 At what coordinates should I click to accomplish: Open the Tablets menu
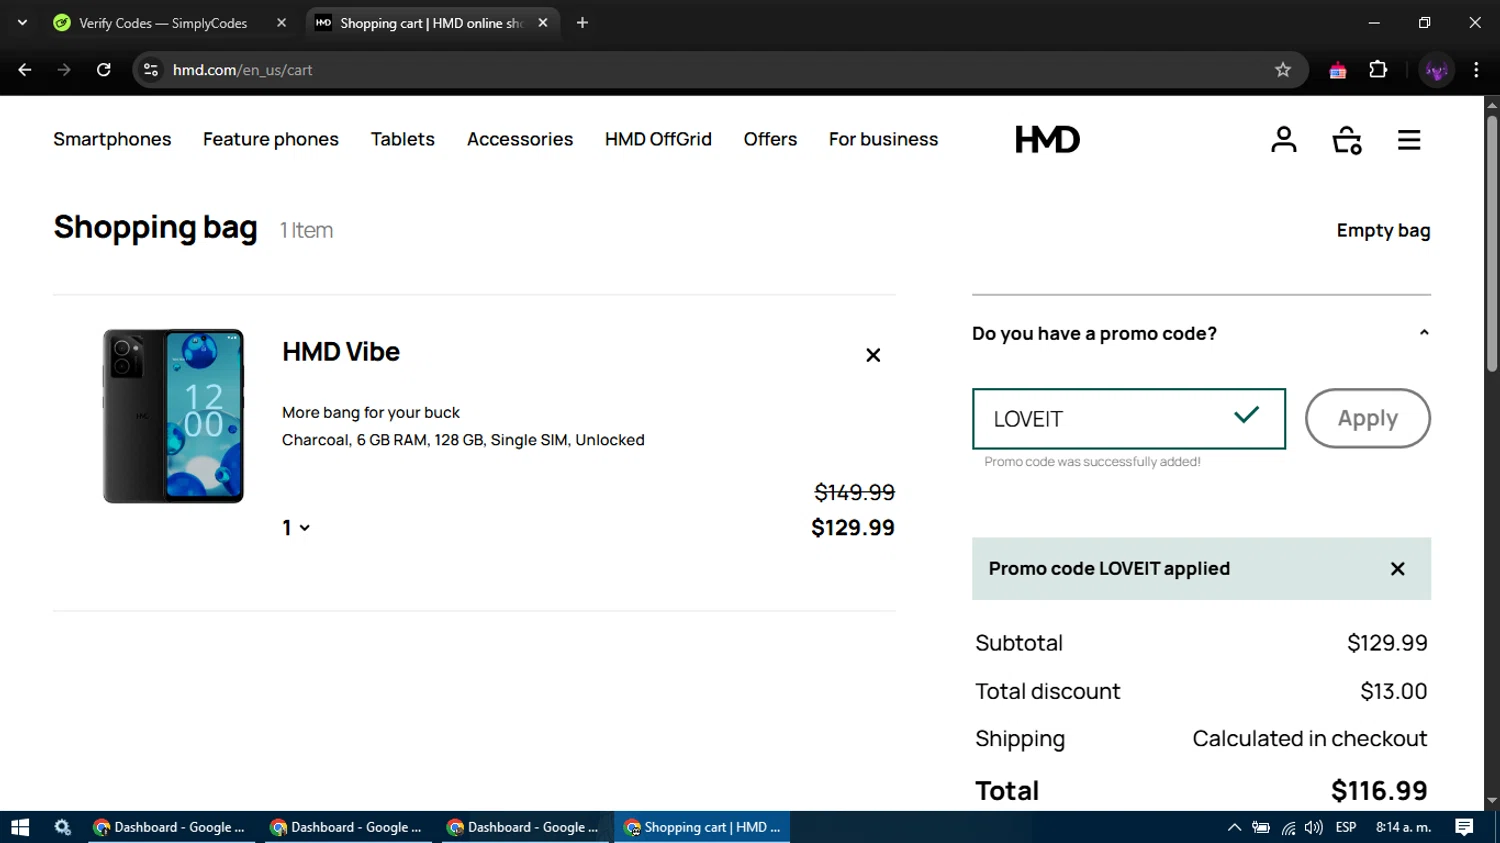pos(403,139)
